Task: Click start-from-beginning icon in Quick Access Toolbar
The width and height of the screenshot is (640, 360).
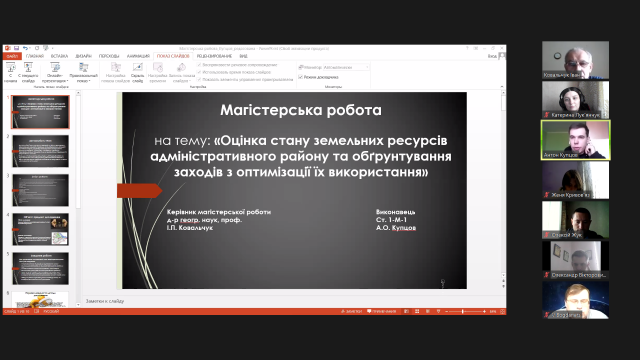Action: pos(46,48)
